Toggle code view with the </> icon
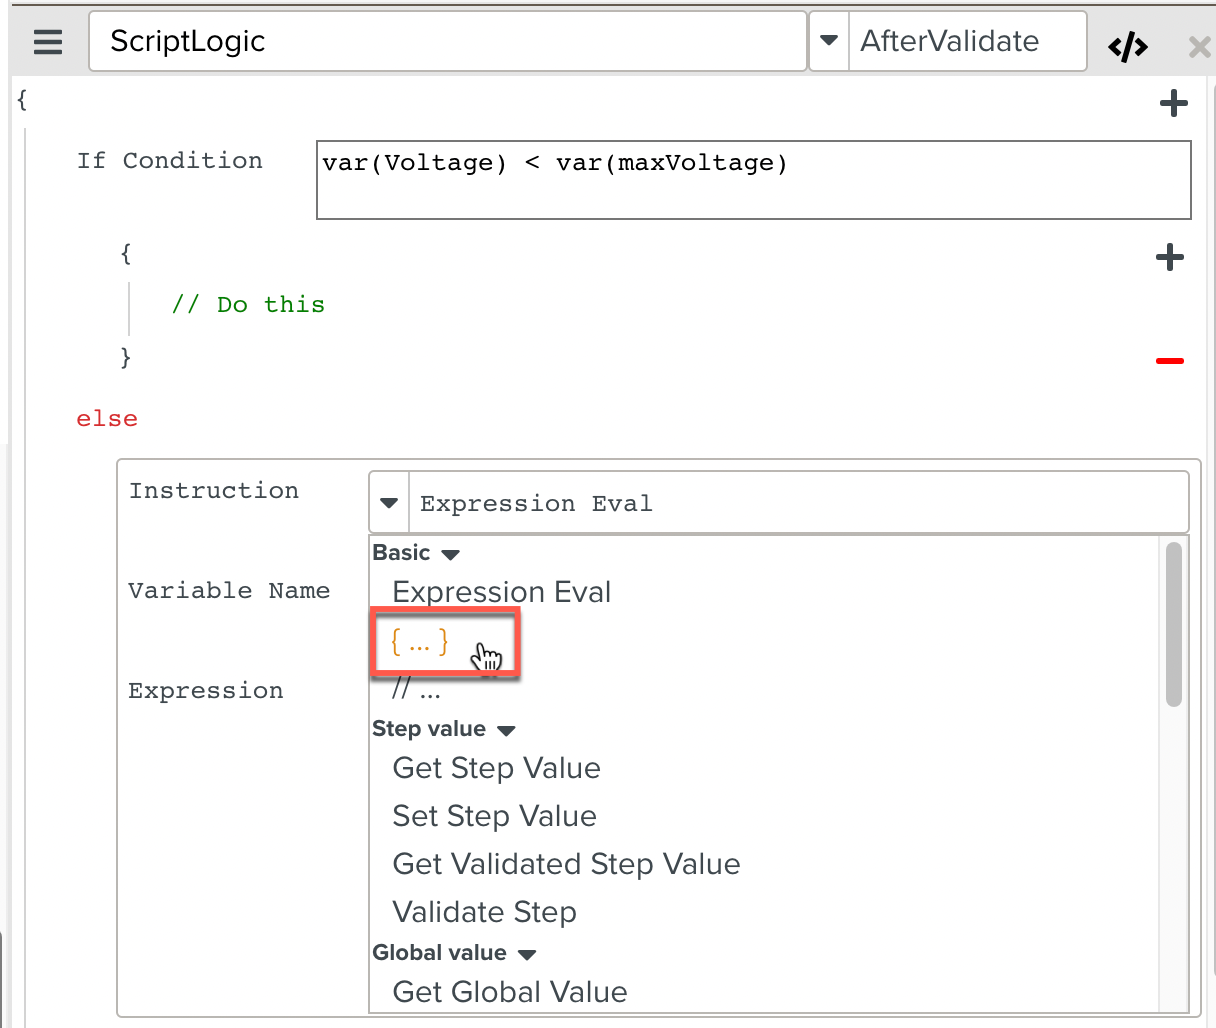This screenshot has width=1216, height=1028. [1127, 46]
